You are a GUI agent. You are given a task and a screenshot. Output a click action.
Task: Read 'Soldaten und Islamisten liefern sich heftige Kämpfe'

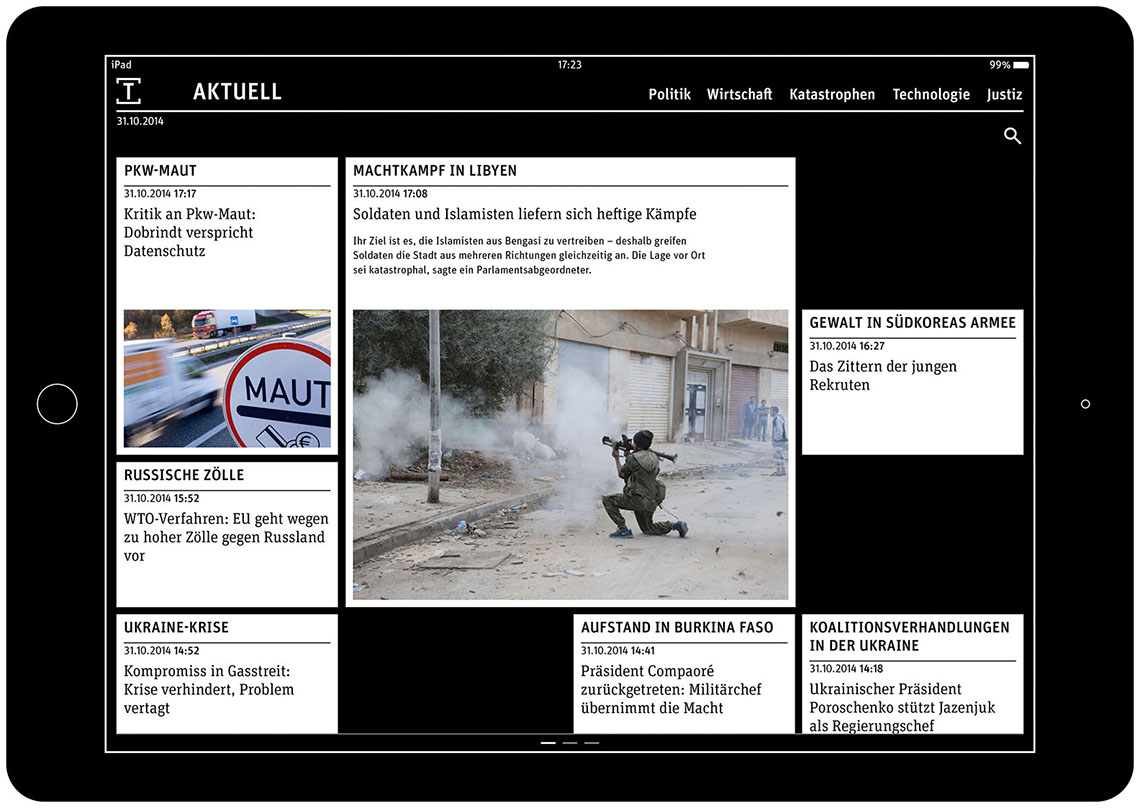524,215
